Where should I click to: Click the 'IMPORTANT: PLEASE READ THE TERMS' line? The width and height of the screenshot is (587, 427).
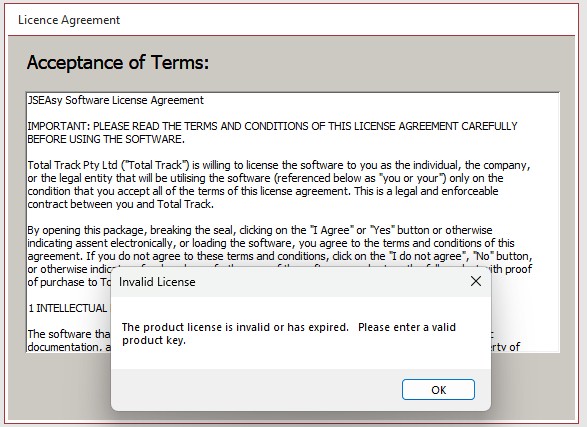pos(272,126)
